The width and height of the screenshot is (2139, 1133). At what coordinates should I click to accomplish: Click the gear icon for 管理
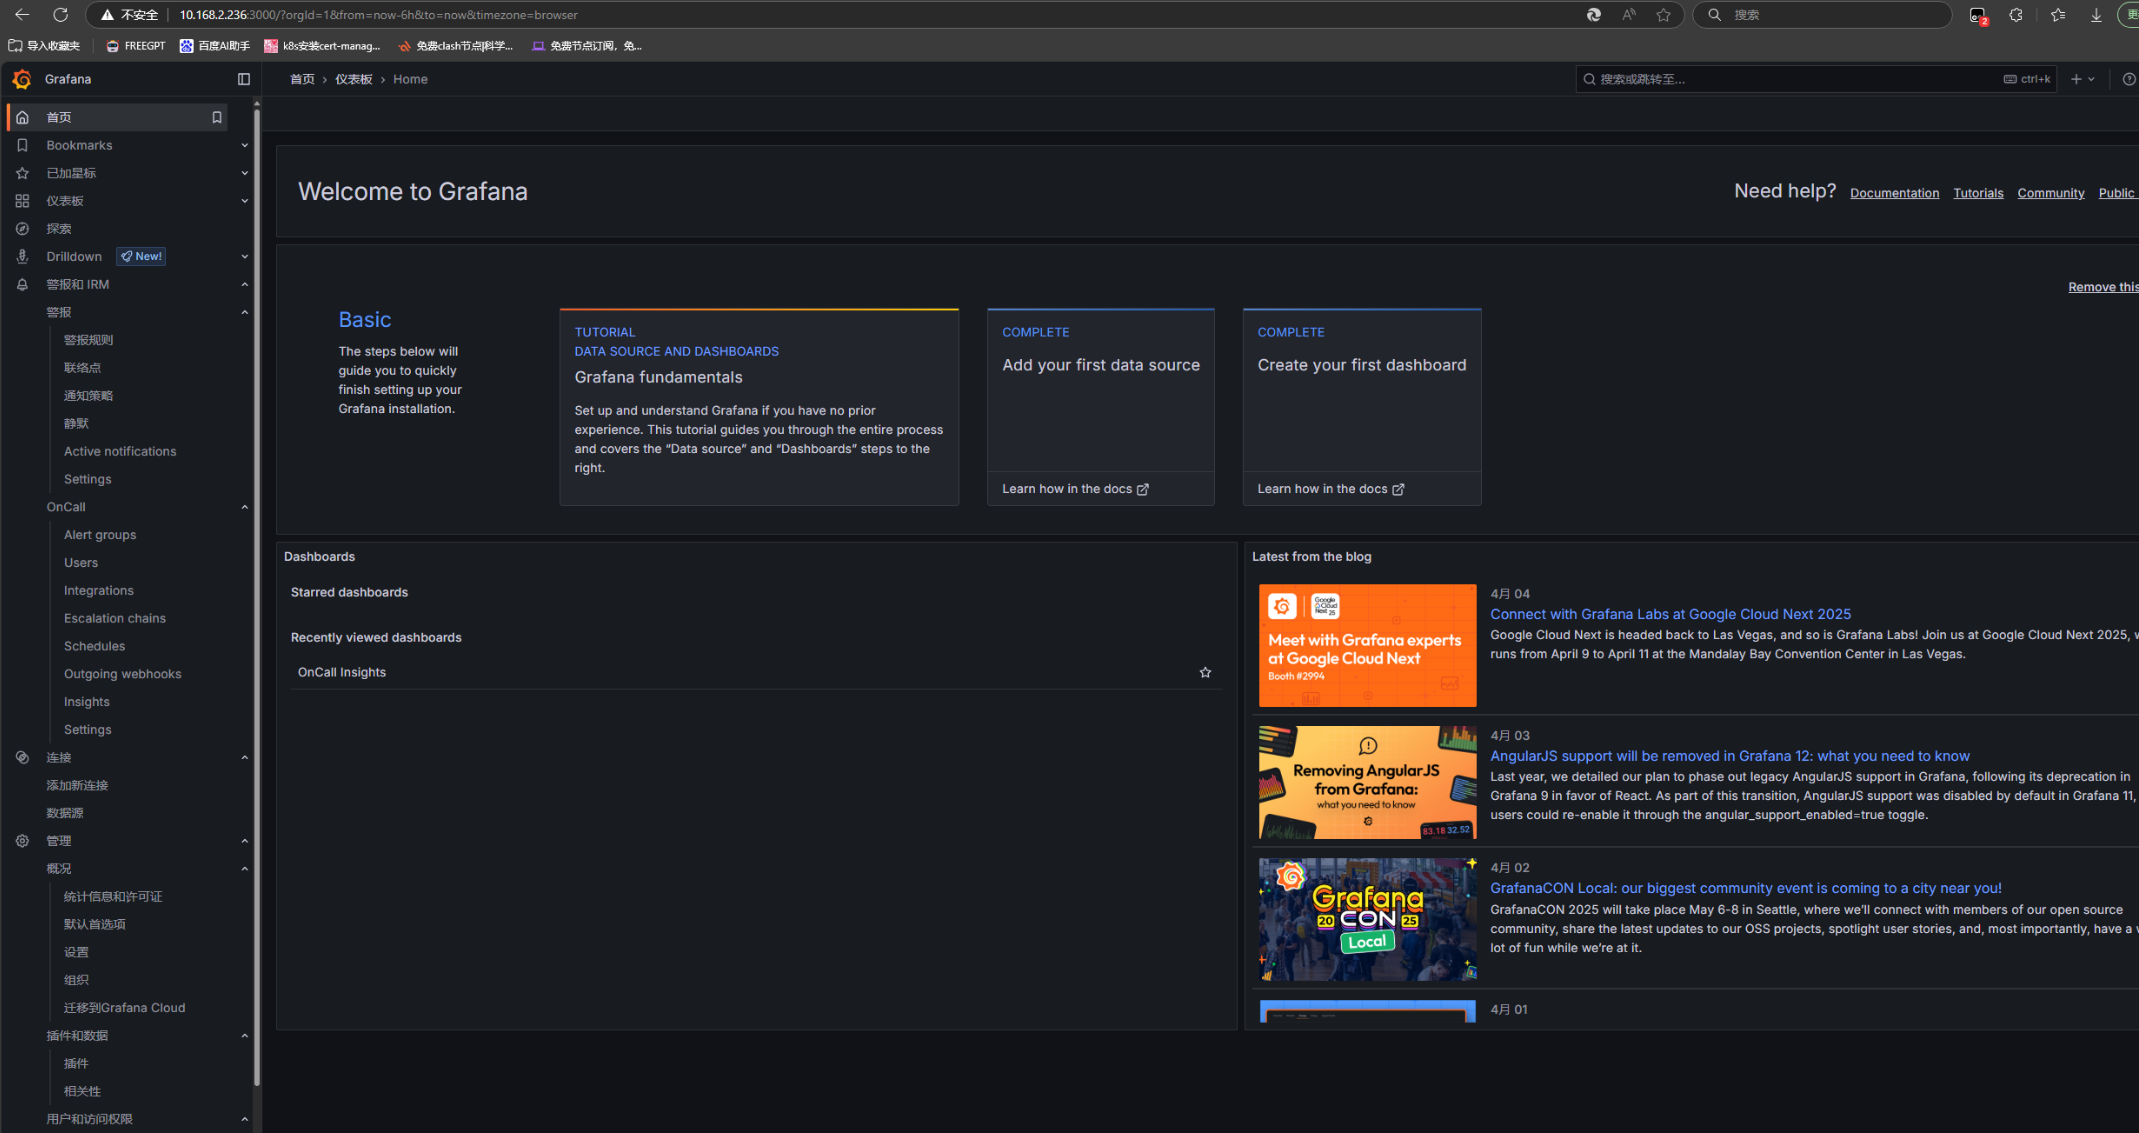click(22, 841)
